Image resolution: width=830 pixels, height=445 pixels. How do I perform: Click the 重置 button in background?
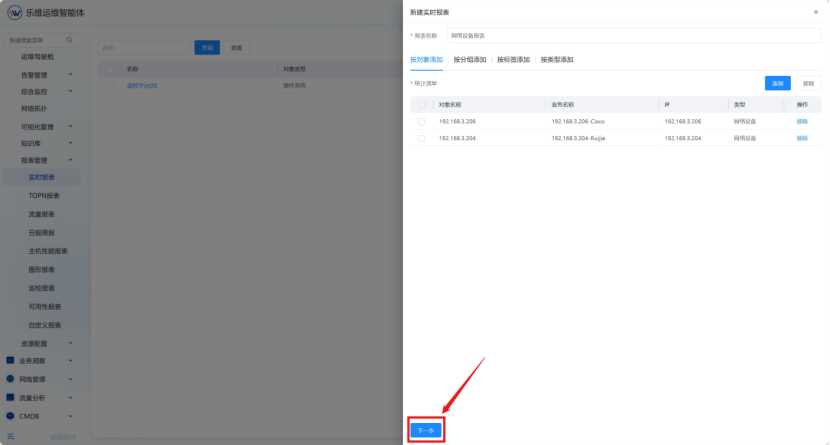236,48
